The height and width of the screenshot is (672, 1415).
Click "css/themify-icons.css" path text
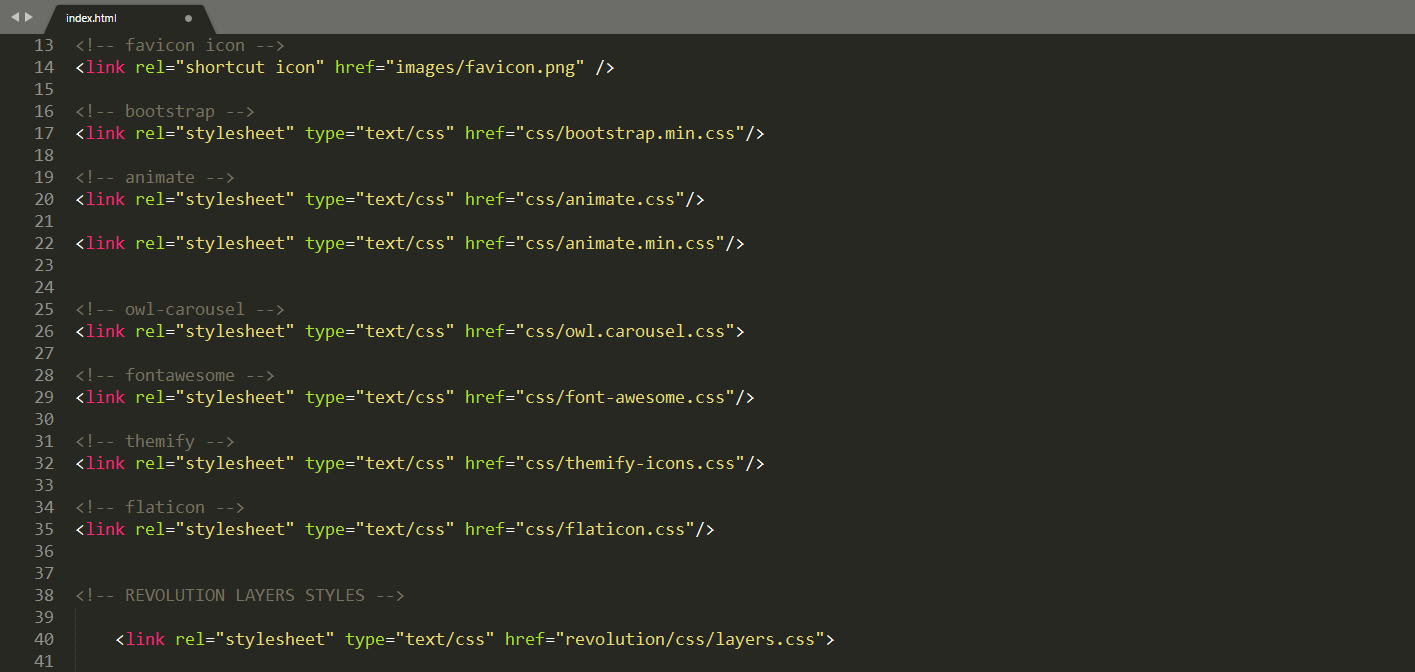(x=630, y=463)
